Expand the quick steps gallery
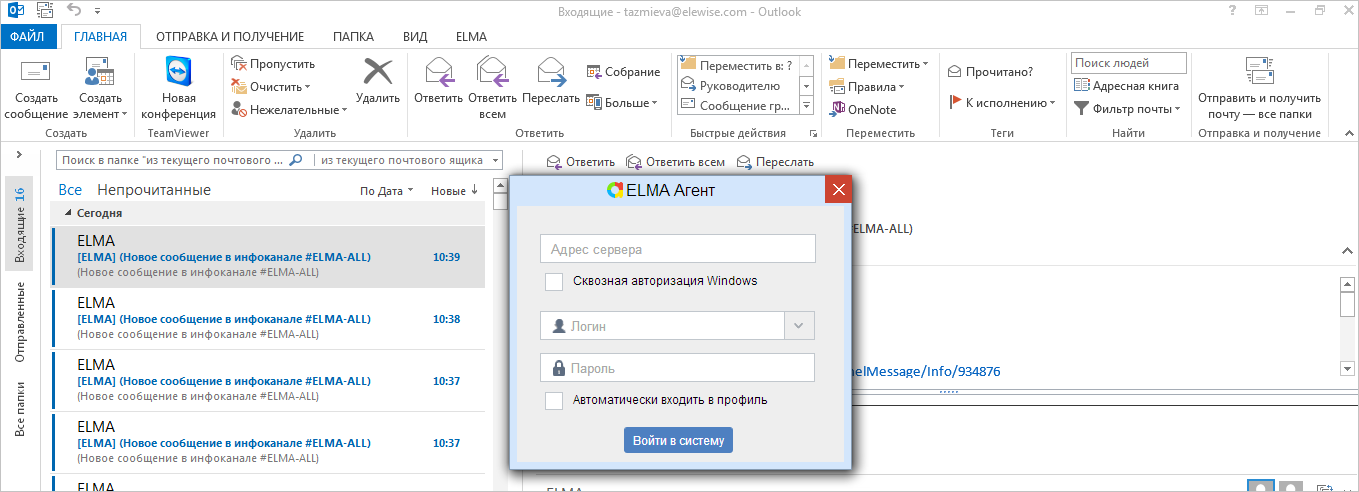This screenshot has width=1359, height=492. tap(806, 106)
